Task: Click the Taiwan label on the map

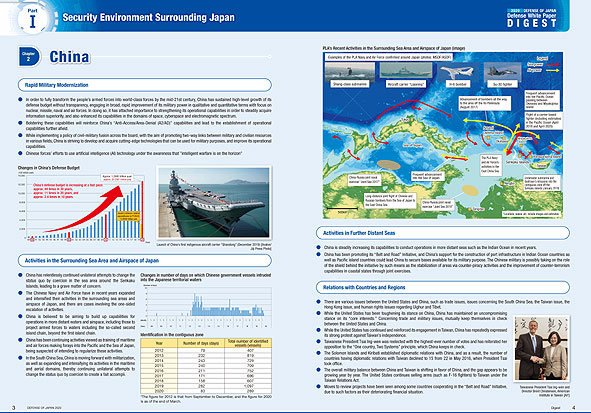Action: pyautogui.click(x=541, y=165)
